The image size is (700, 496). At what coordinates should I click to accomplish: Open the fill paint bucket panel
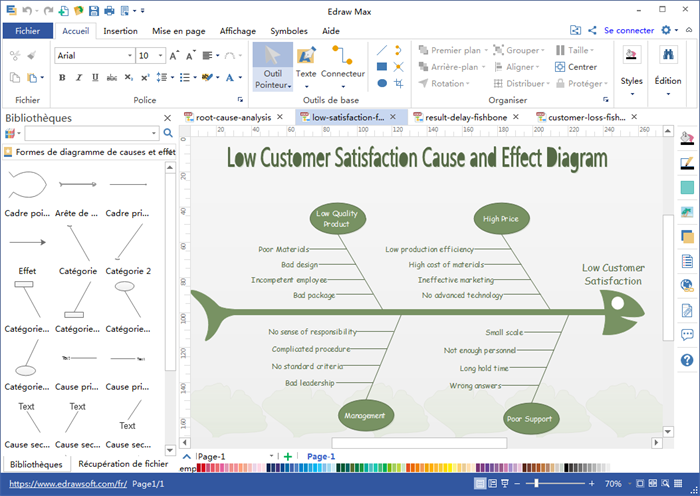tap(687, 138)
